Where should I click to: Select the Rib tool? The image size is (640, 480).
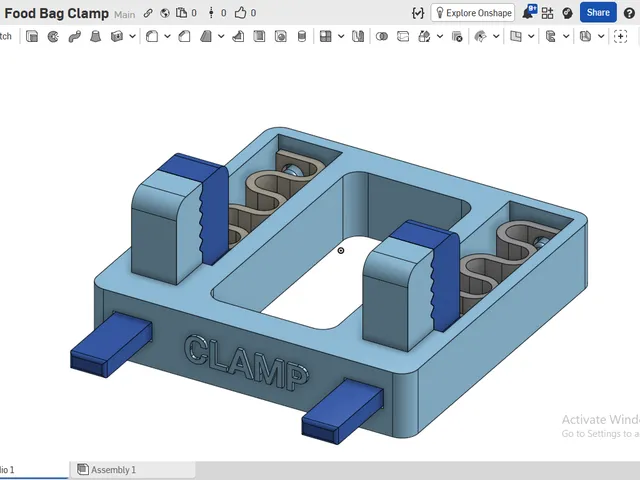[238, 37]
